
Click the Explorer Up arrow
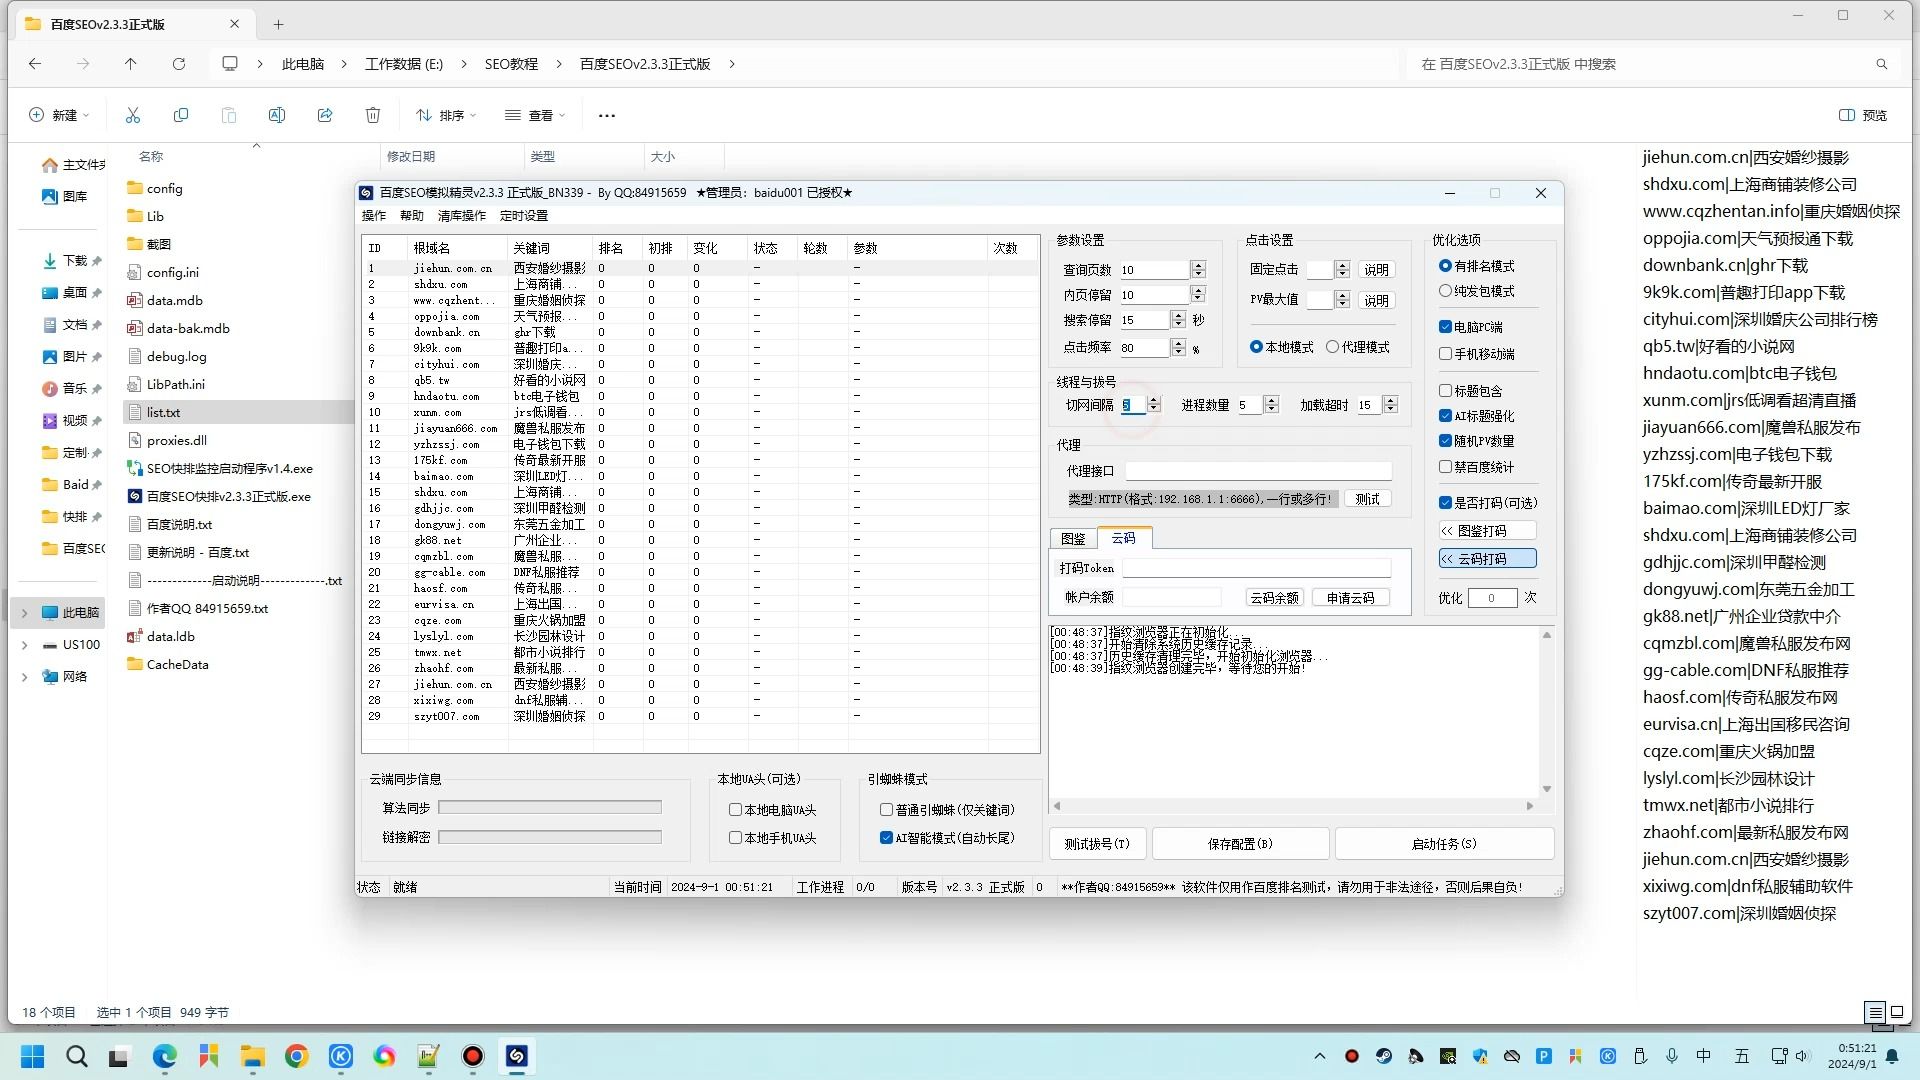pyautogui.click(x=131, y=63)
